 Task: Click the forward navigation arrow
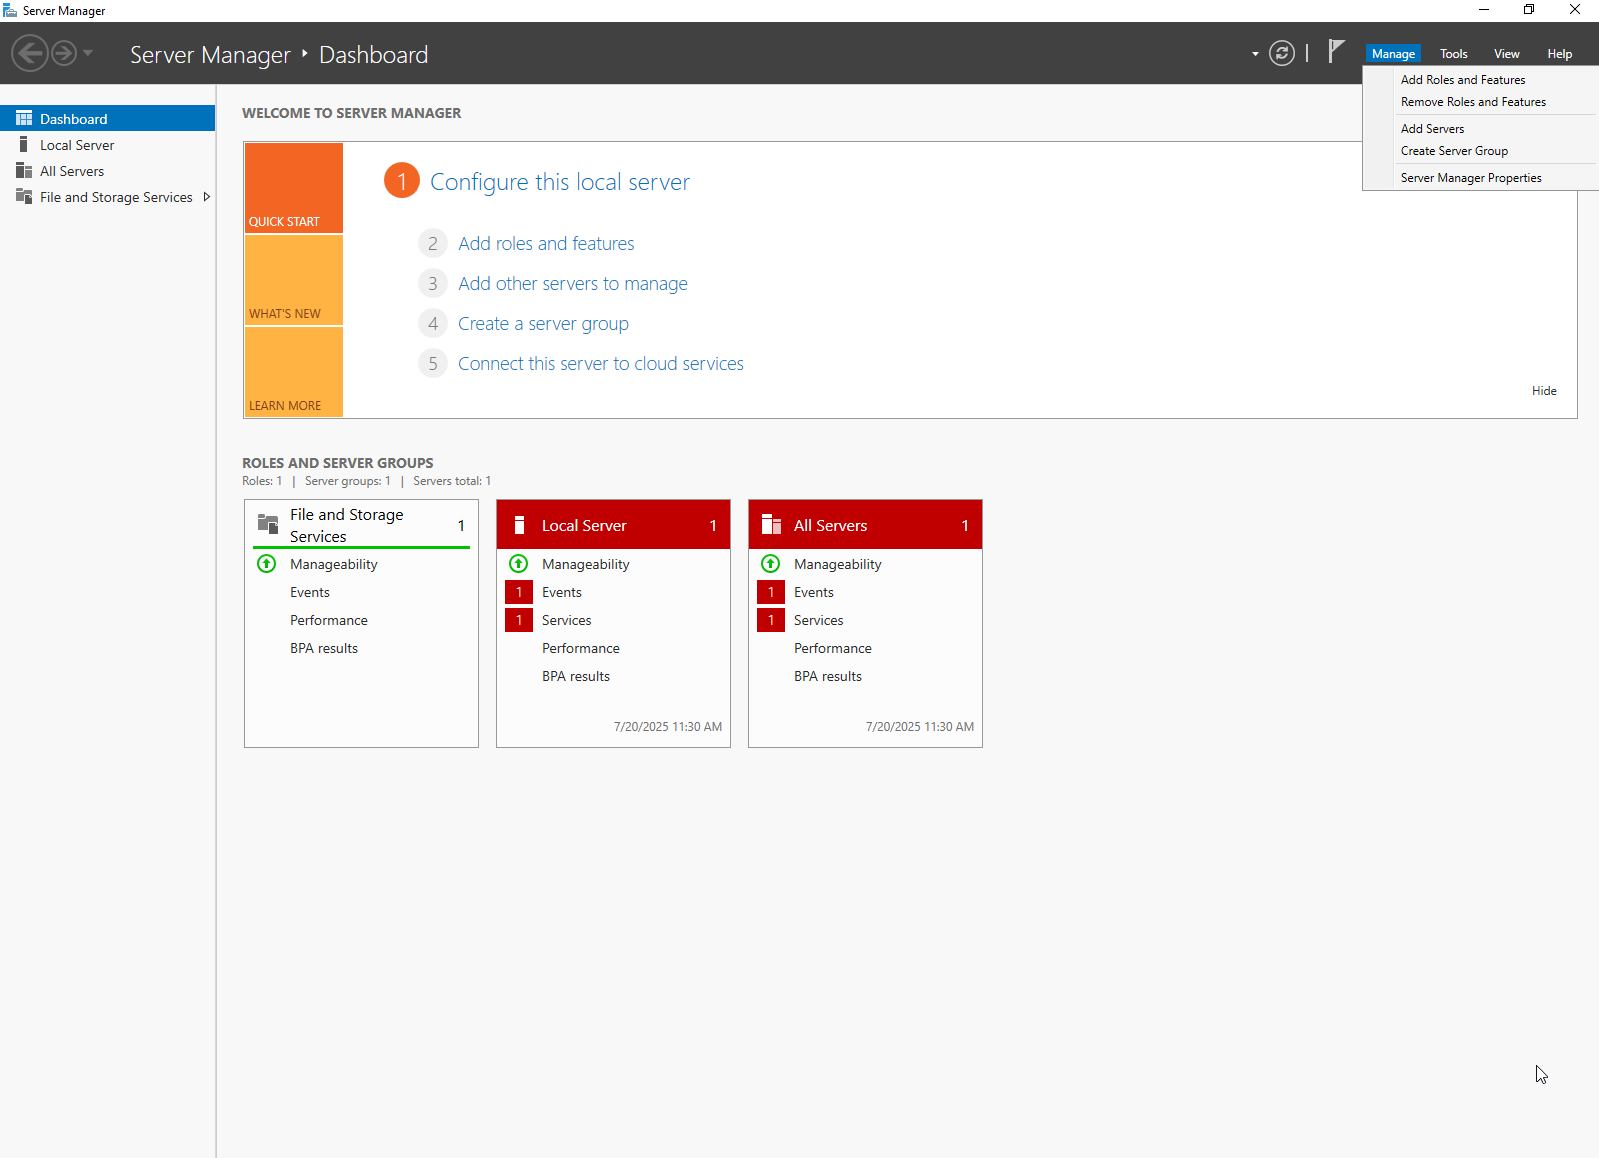click(63, 53)
